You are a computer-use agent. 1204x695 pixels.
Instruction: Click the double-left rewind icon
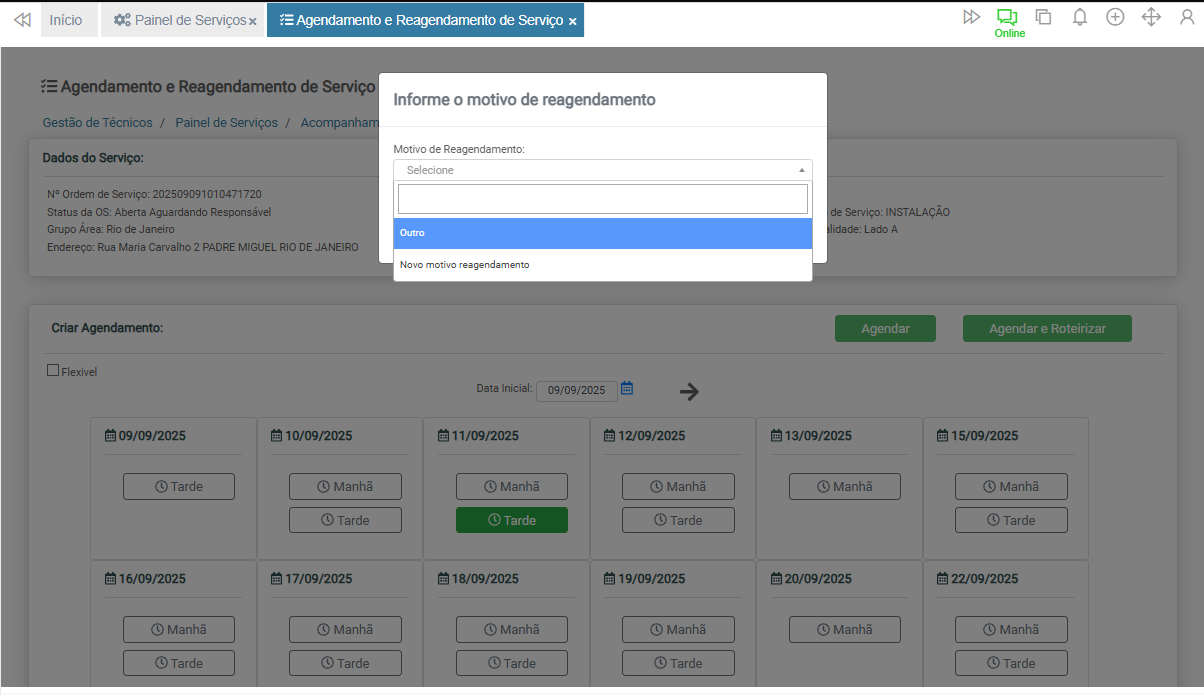click(x=22, y=20)
